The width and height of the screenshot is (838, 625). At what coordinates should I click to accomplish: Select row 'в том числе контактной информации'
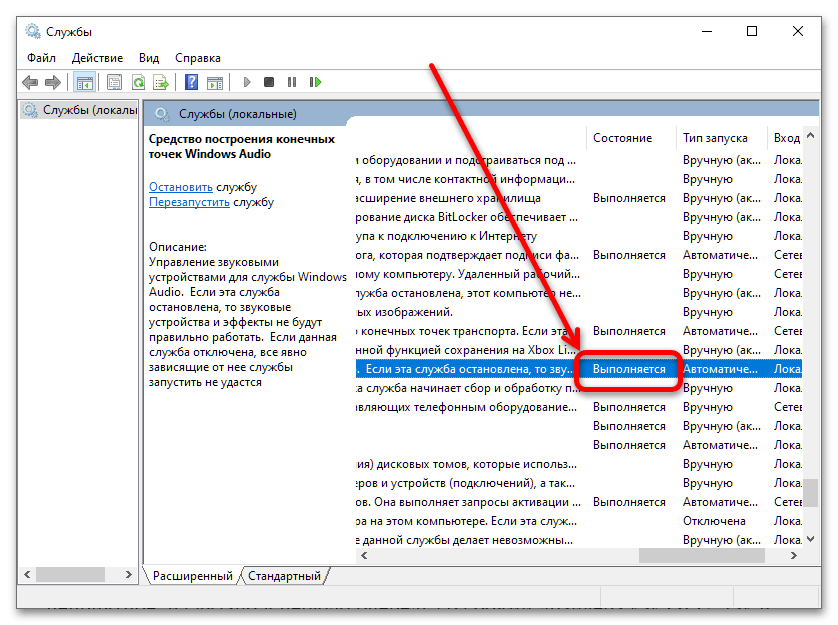pyautogui.click(x=579, y=179)
